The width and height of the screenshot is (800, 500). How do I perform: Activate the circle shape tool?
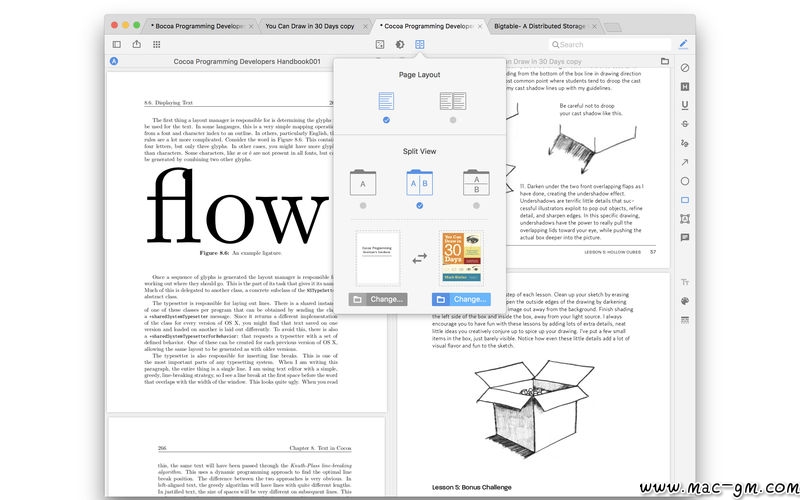click(685, 181)
